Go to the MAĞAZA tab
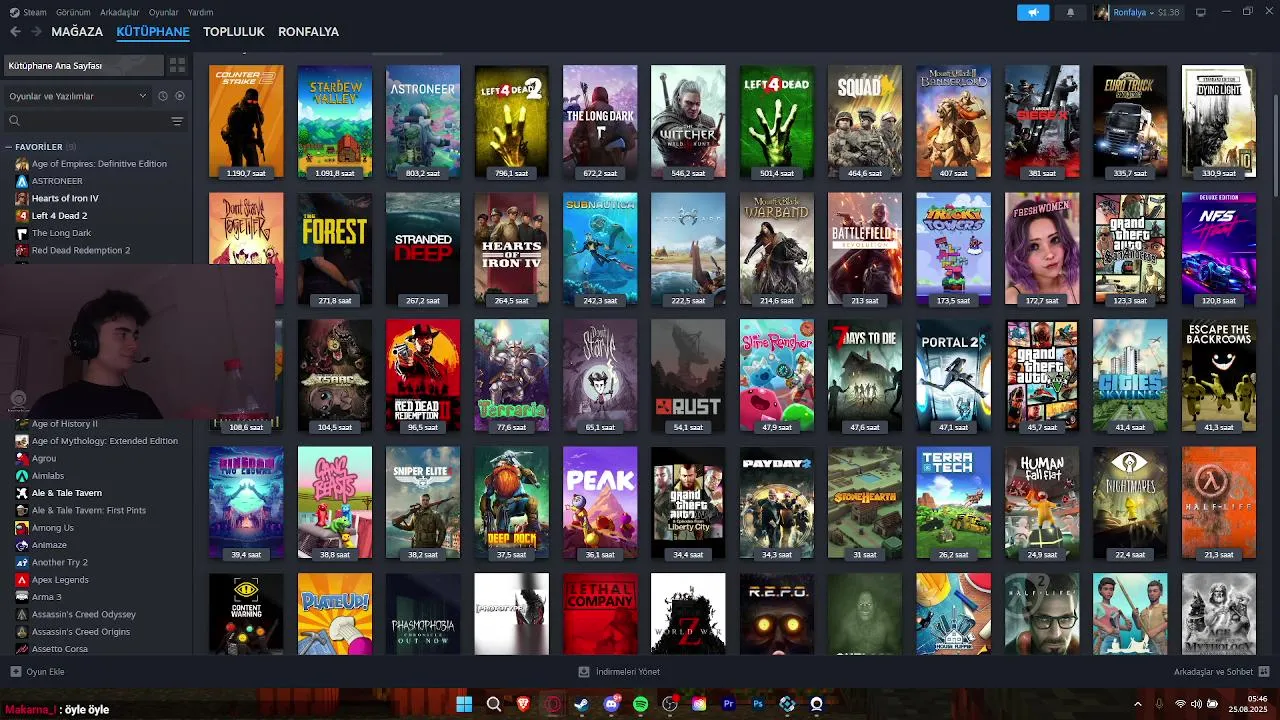 click(77, 32)
